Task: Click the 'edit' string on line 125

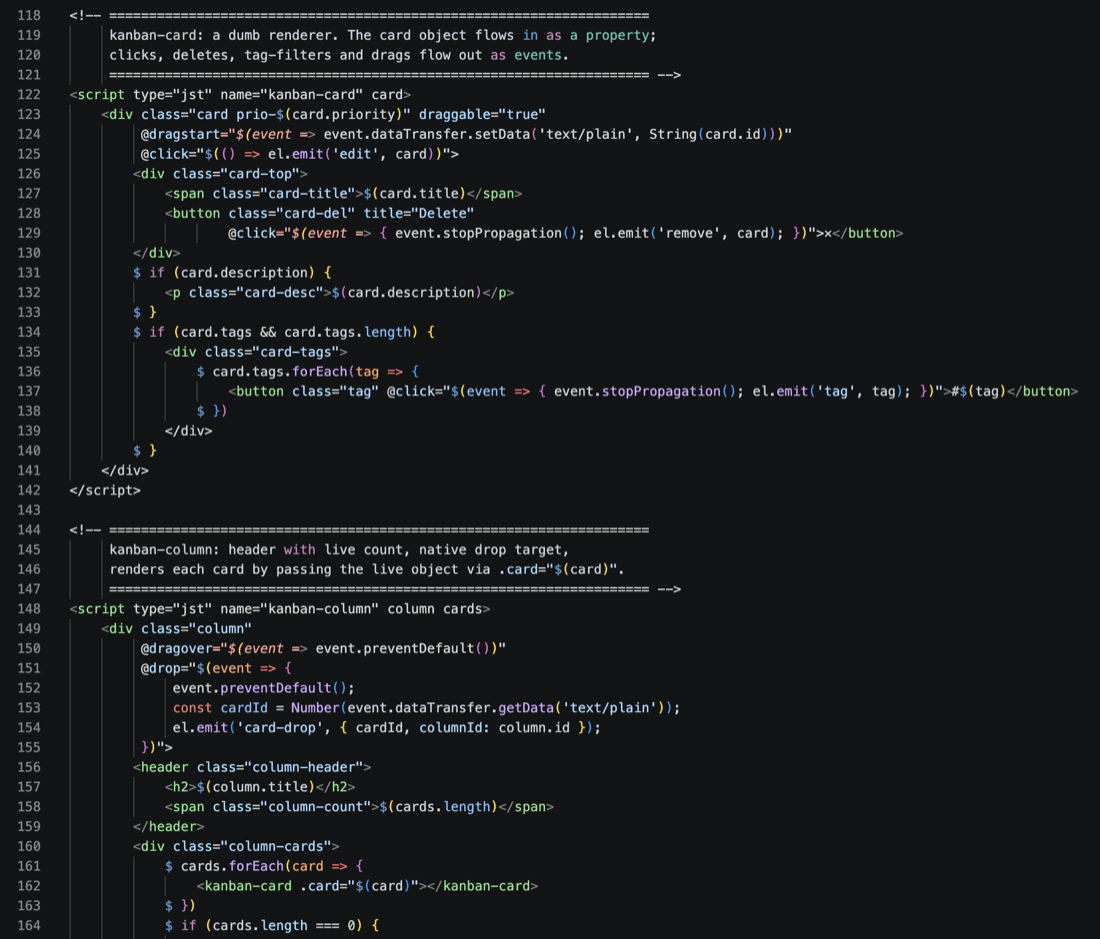Action: coord(356,154)
